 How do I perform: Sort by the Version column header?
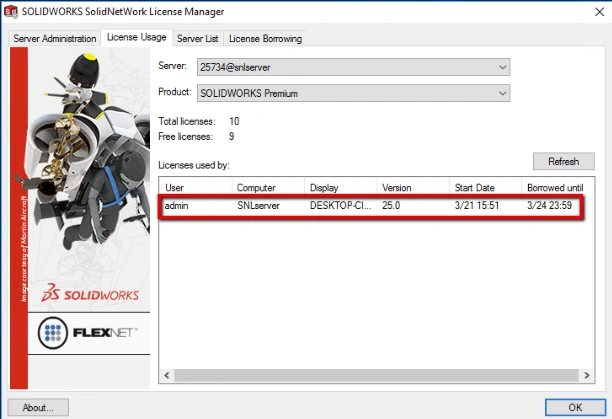(x=413, y=188)
